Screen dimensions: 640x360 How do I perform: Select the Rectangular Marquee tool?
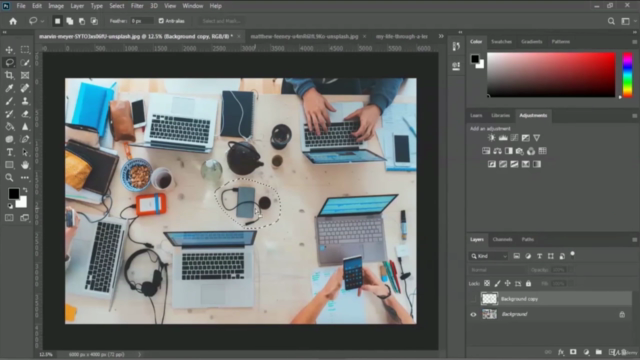(25, 50)
